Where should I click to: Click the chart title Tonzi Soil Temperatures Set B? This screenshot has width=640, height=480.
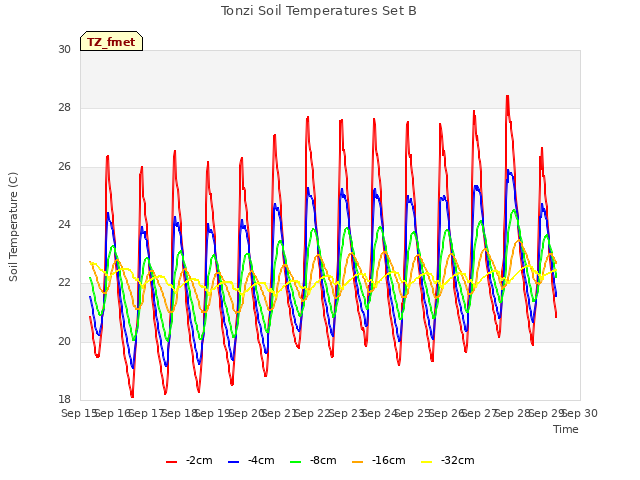318,11
